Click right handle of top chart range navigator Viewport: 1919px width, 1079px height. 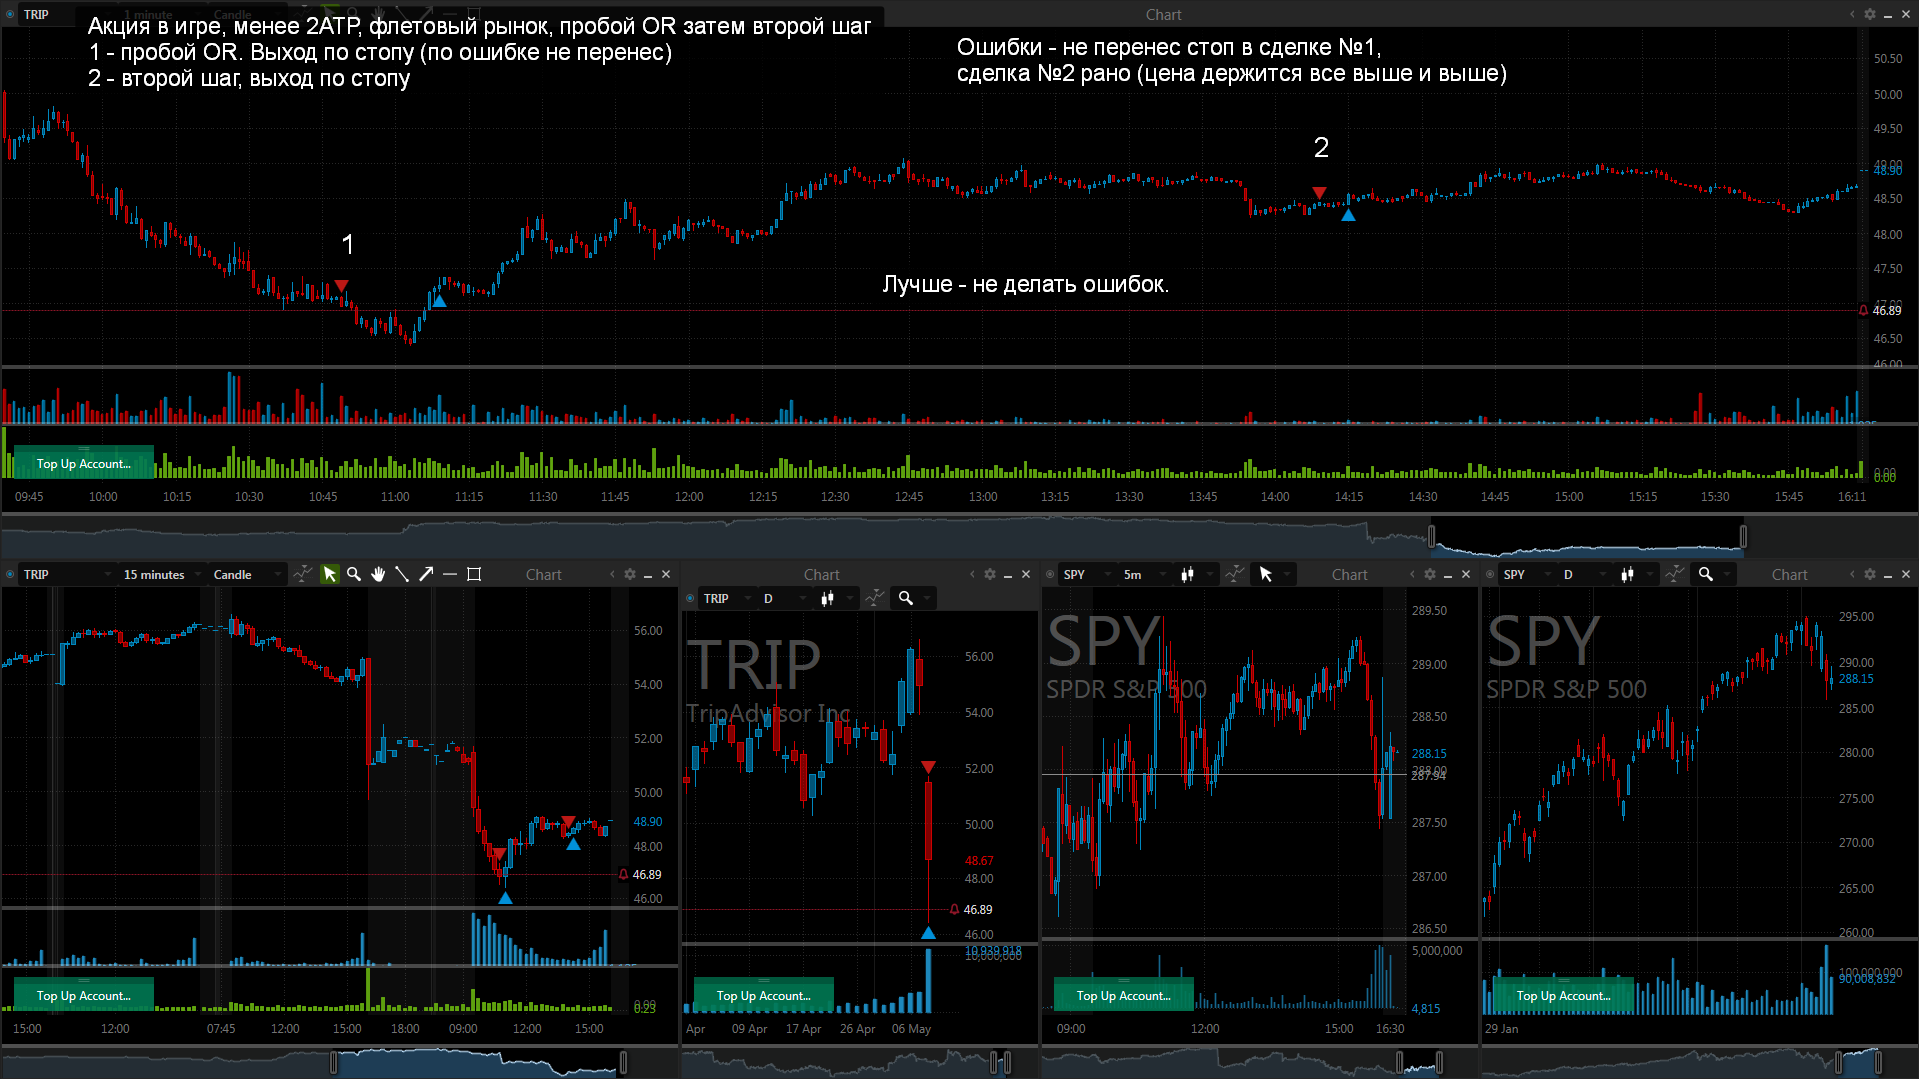1743,537
